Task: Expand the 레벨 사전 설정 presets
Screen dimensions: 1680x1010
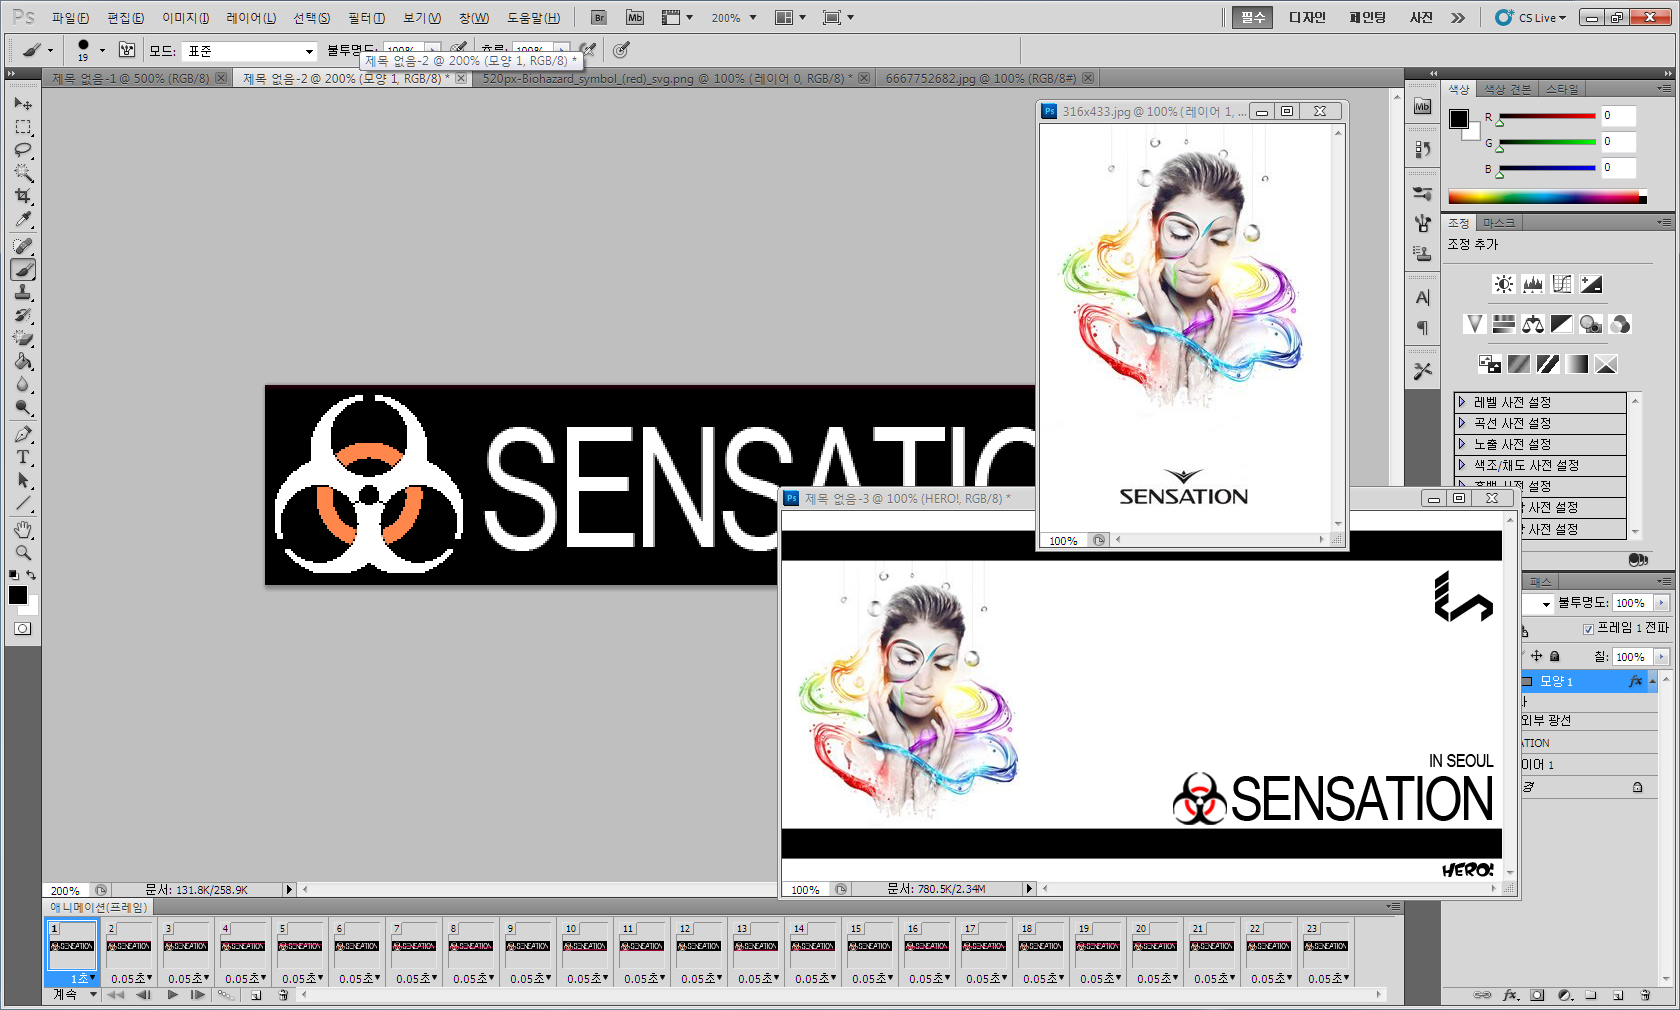Action: click(1462, 402)
